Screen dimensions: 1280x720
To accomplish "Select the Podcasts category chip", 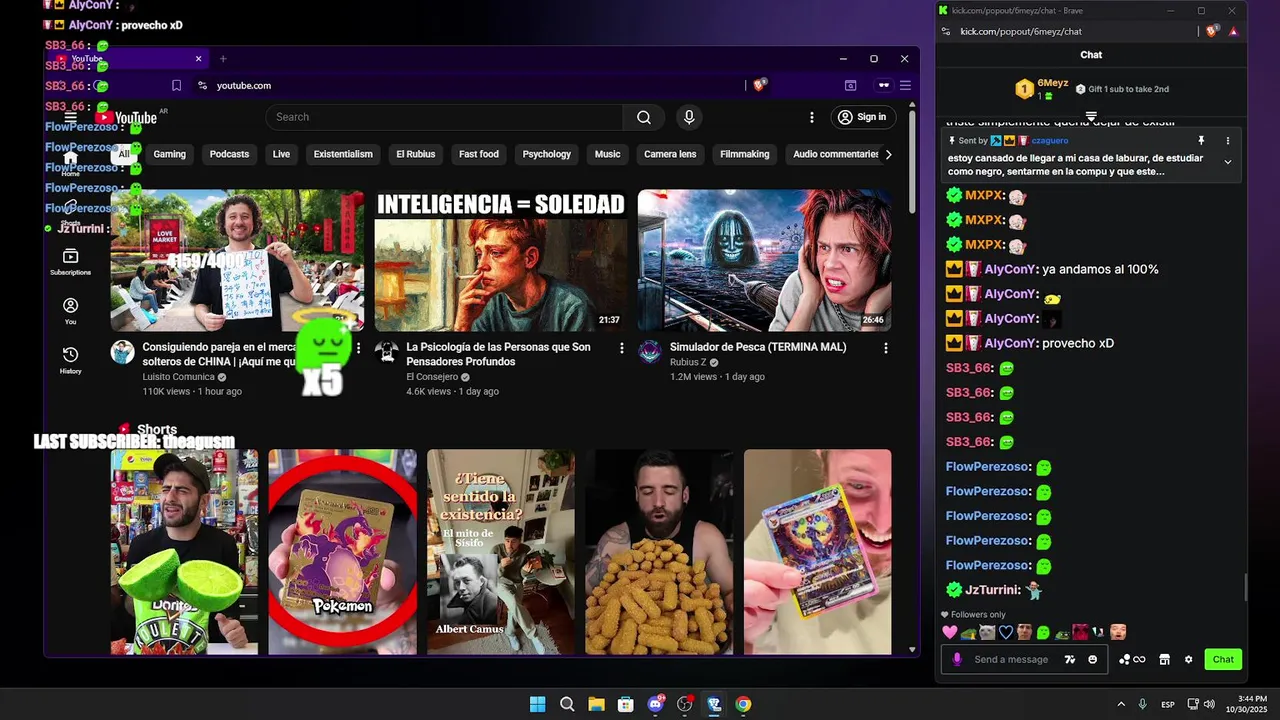I will click(x=229, y=154).
